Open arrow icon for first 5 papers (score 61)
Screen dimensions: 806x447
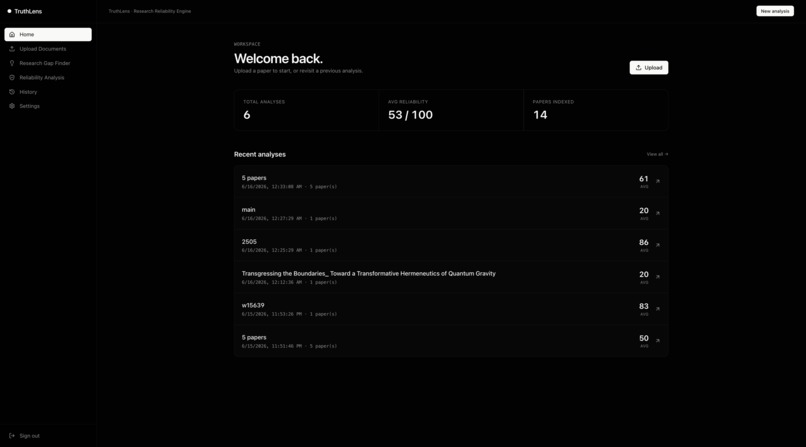(657, 181)
